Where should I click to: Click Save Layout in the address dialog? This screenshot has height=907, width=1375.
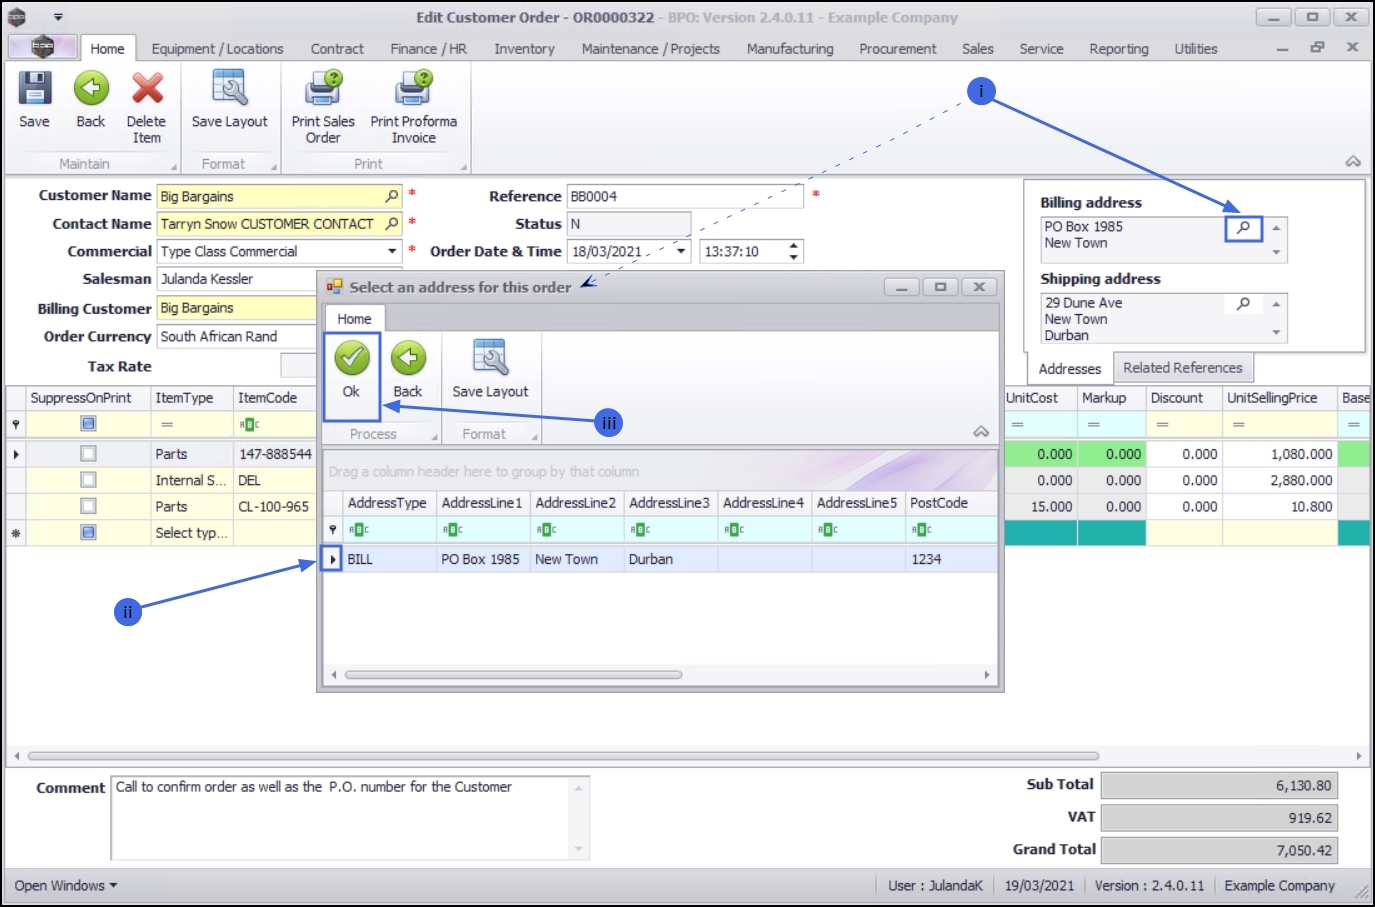[x=490, y=358]
